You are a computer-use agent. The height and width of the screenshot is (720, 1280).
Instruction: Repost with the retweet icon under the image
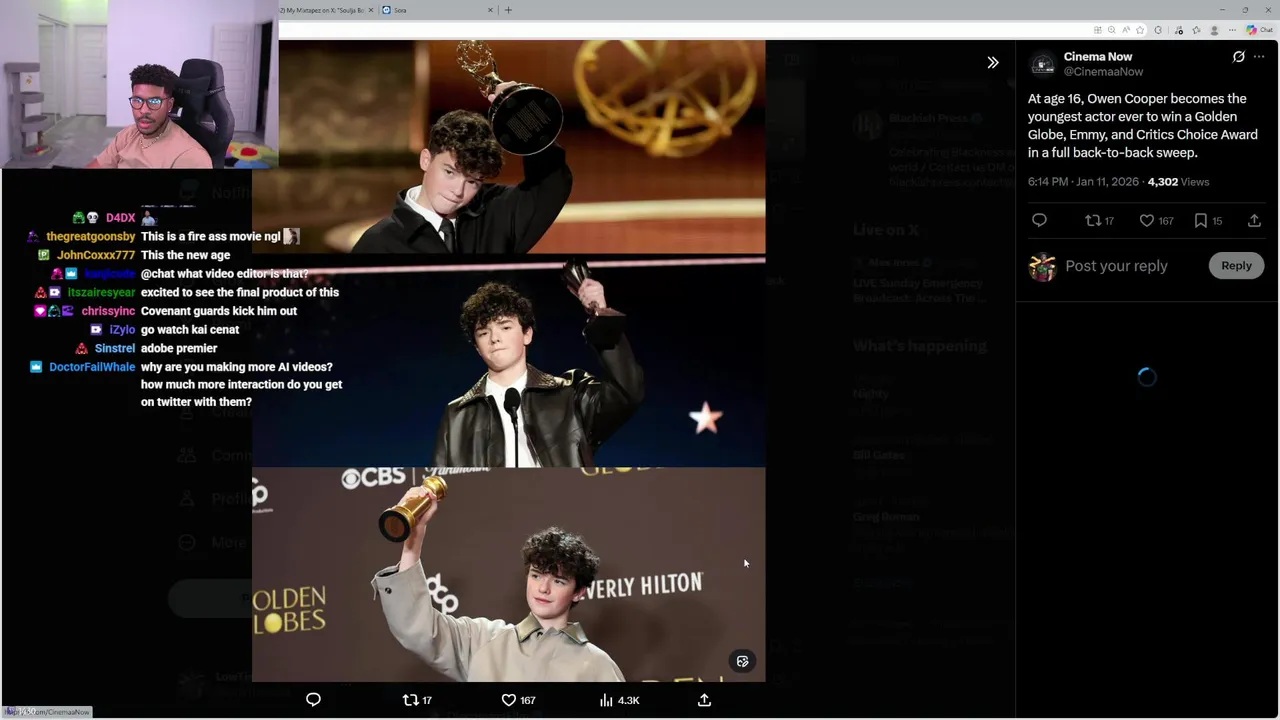pos(416,700)
